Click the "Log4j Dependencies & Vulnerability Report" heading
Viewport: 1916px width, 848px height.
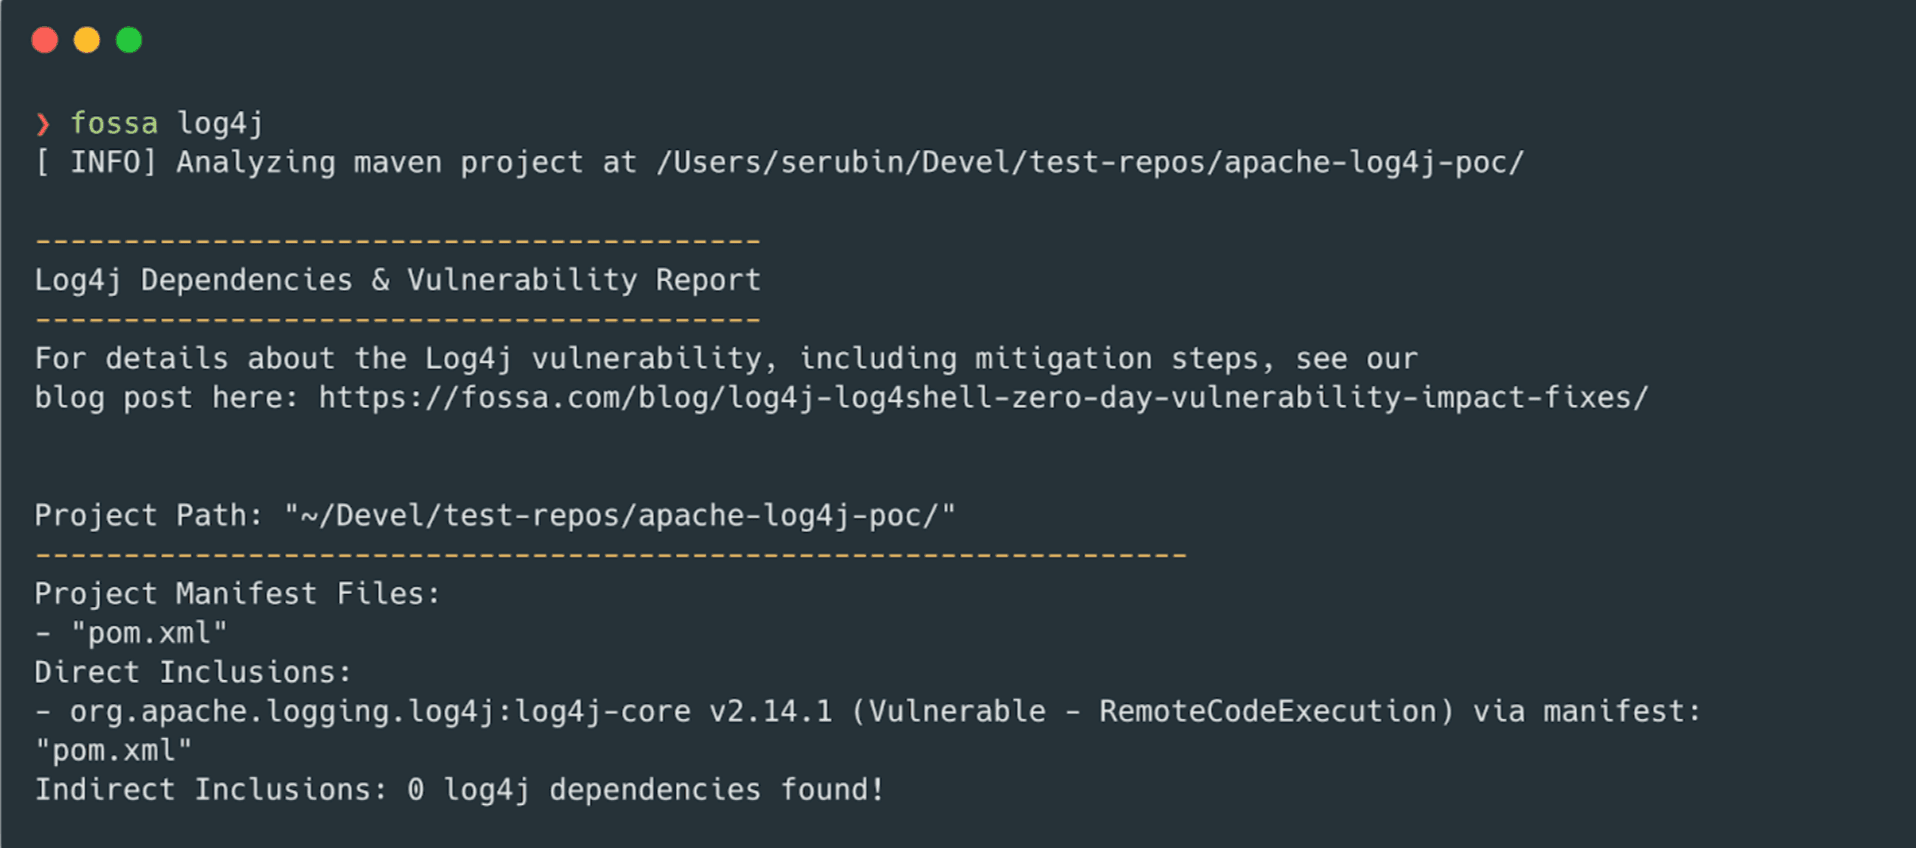coord(398,280)
